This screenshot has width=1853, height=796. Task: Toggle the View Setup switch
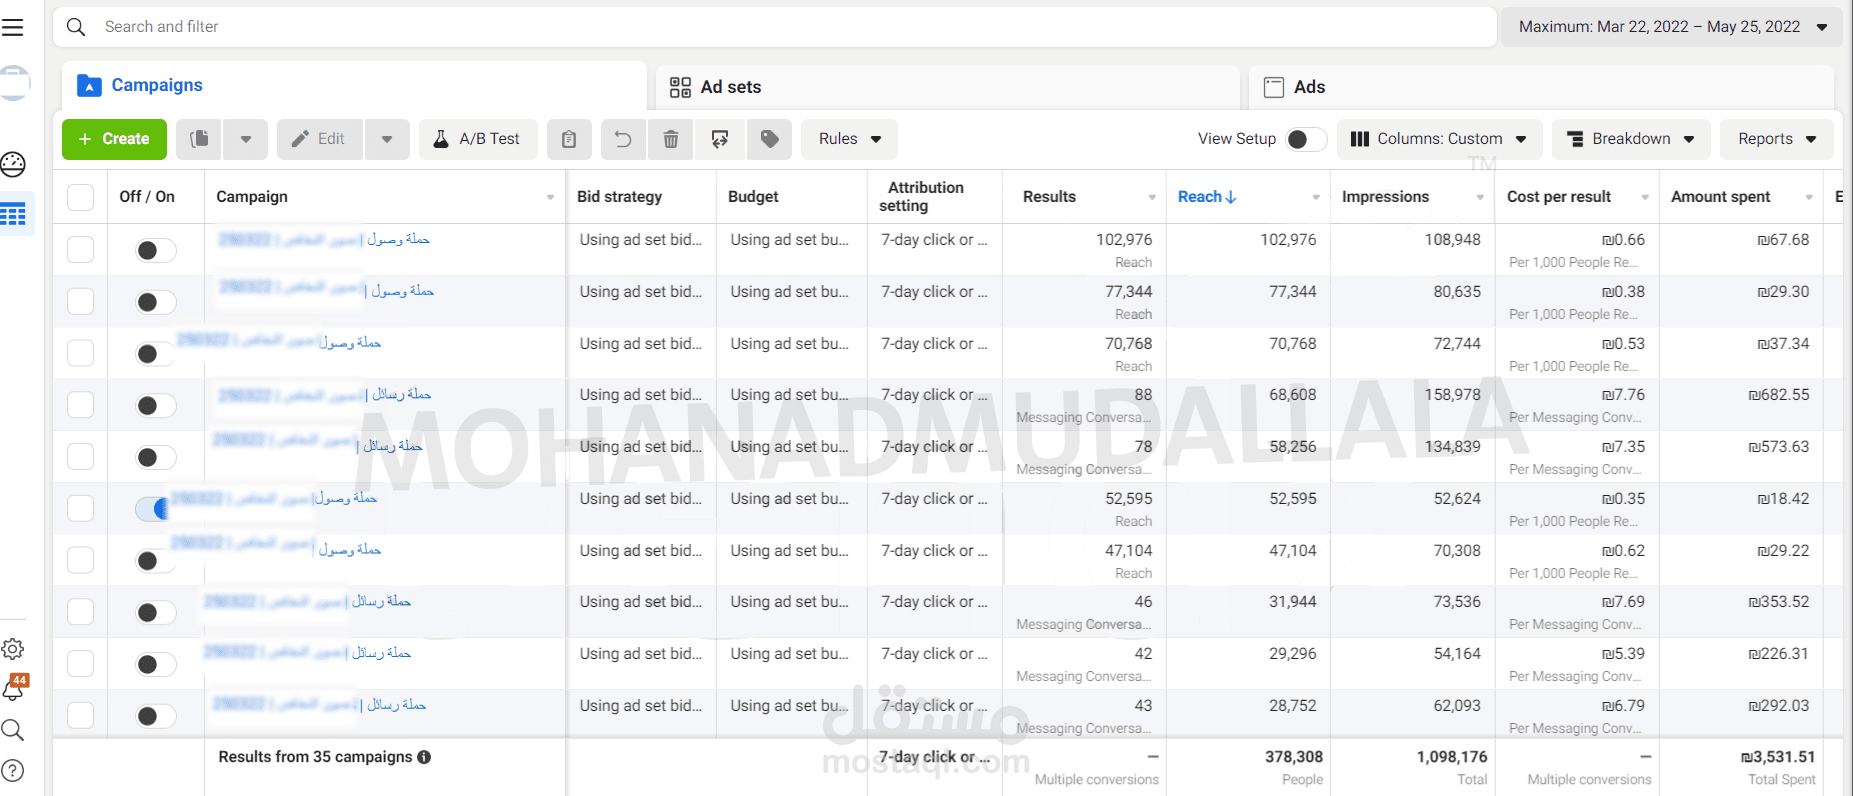(x=1304, y=139)
